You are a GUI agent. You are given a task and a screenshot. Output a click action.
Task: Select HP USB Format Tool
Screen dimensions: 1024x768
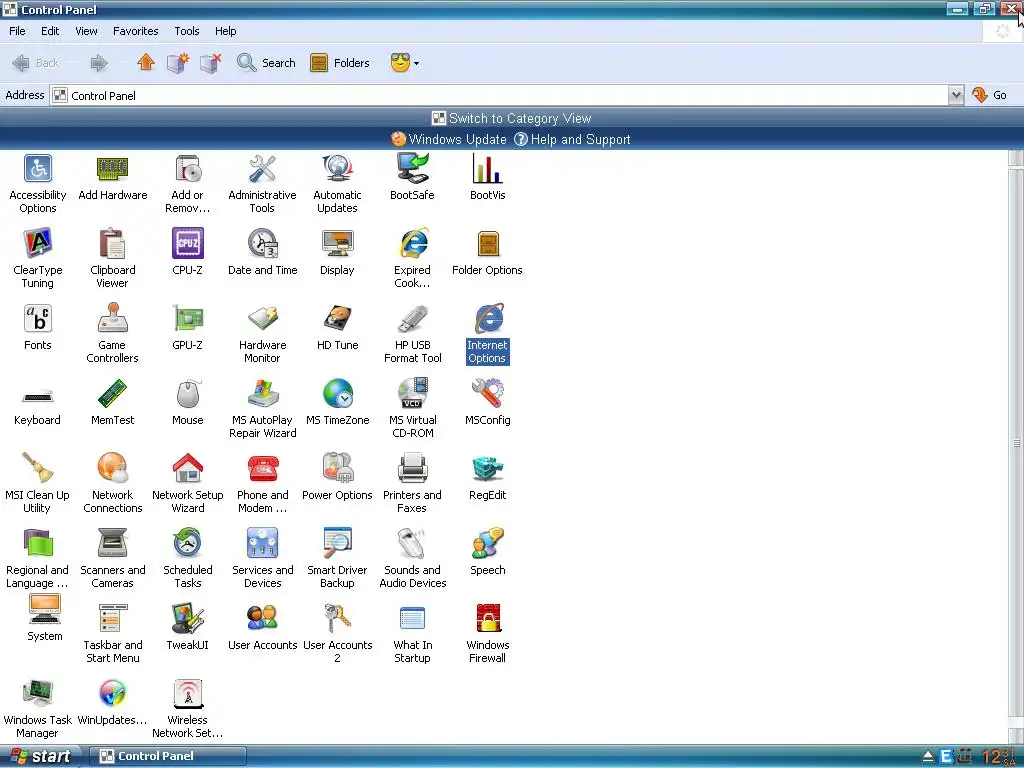click(412, 319)
